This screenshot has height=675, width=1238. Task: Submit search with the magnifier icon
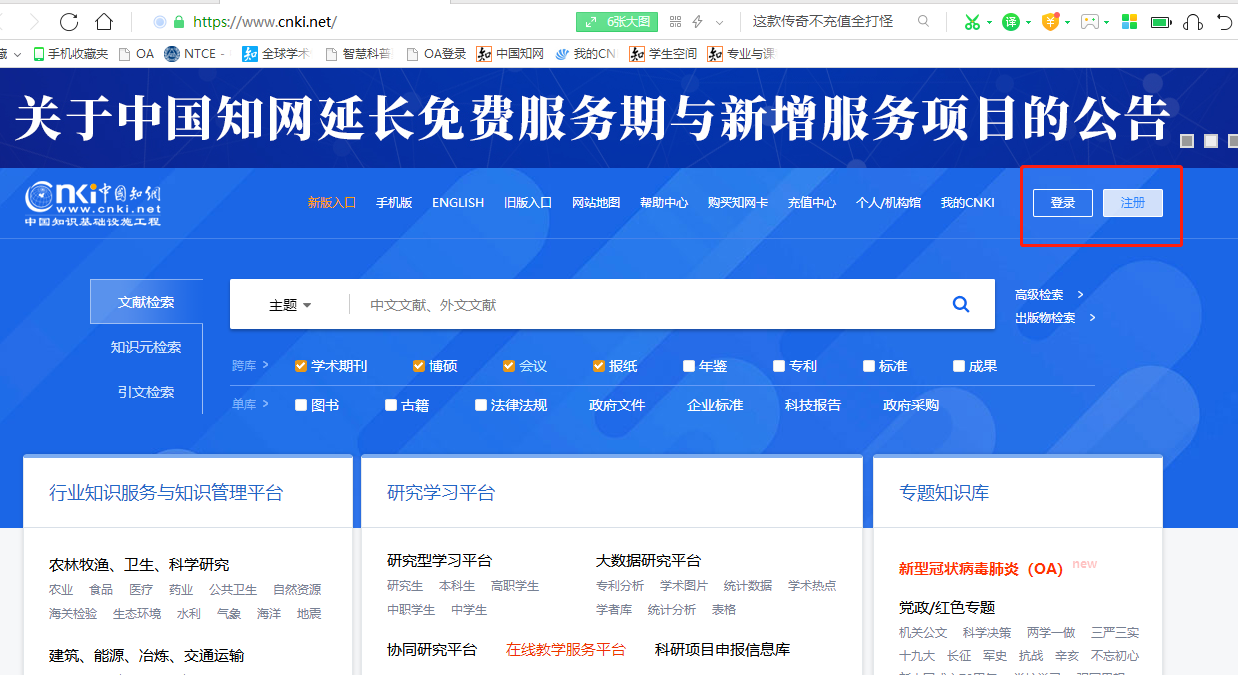tap(961, 304)
